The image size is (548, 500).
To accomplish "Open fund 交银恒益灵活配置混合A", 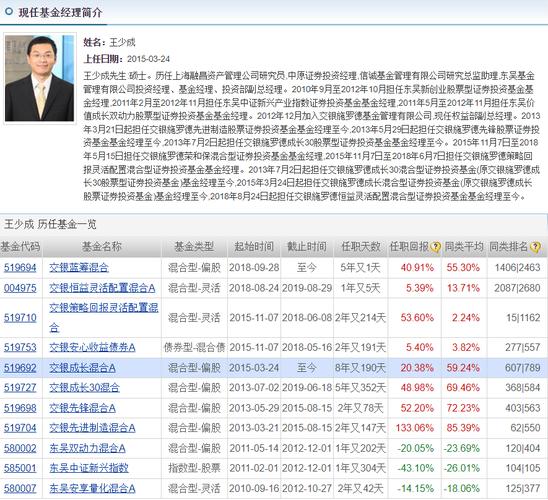I will (x=102, y=288).
